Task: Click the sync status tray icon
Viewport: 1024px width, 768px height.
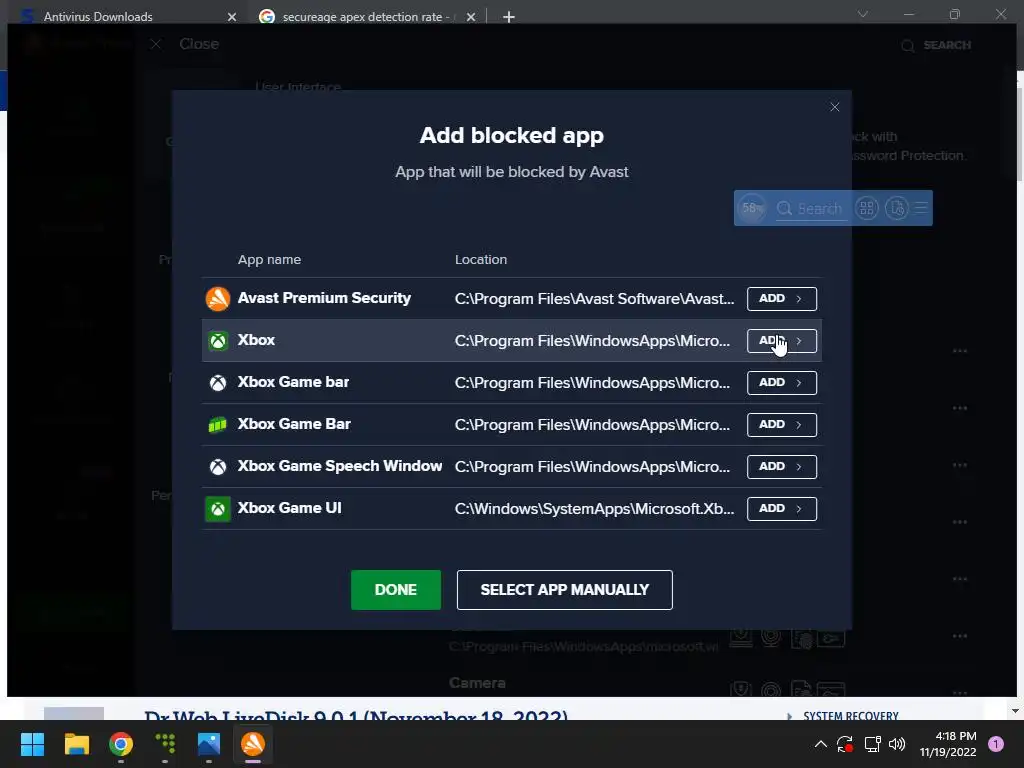Action: 845,744
